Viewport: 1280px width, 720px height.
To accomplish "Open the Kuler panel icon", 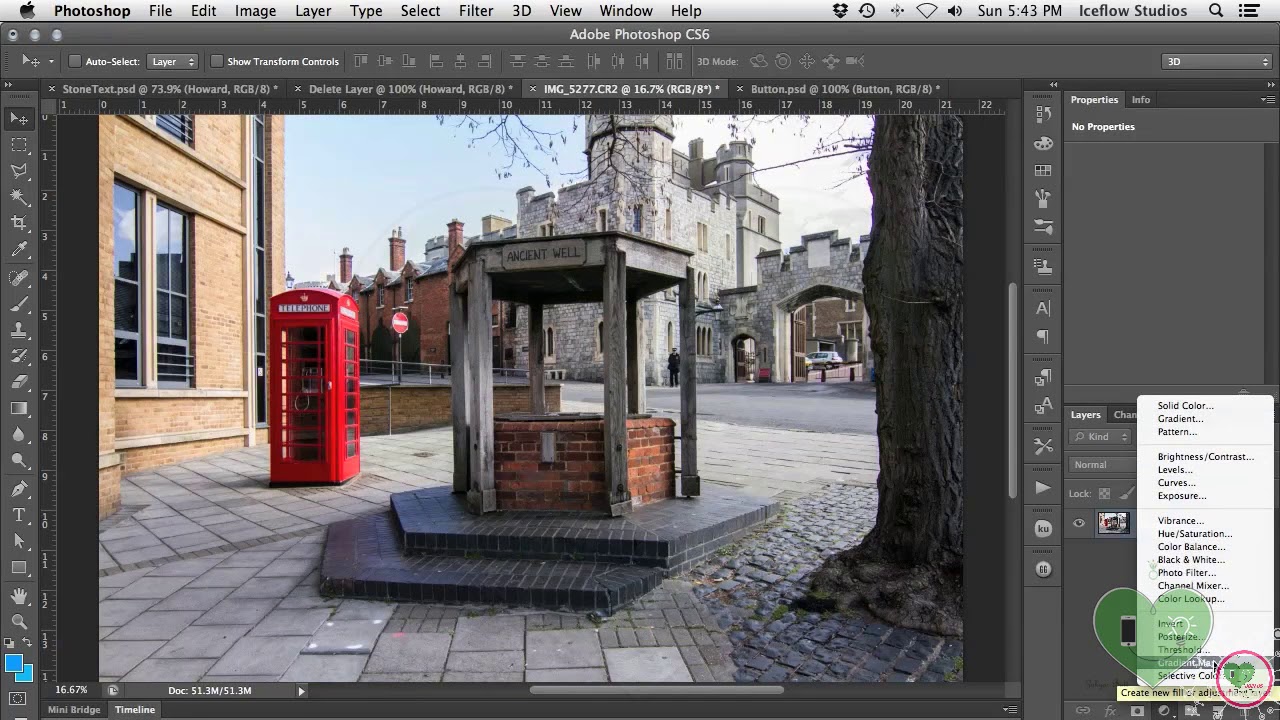I will tap(1043, 529).
